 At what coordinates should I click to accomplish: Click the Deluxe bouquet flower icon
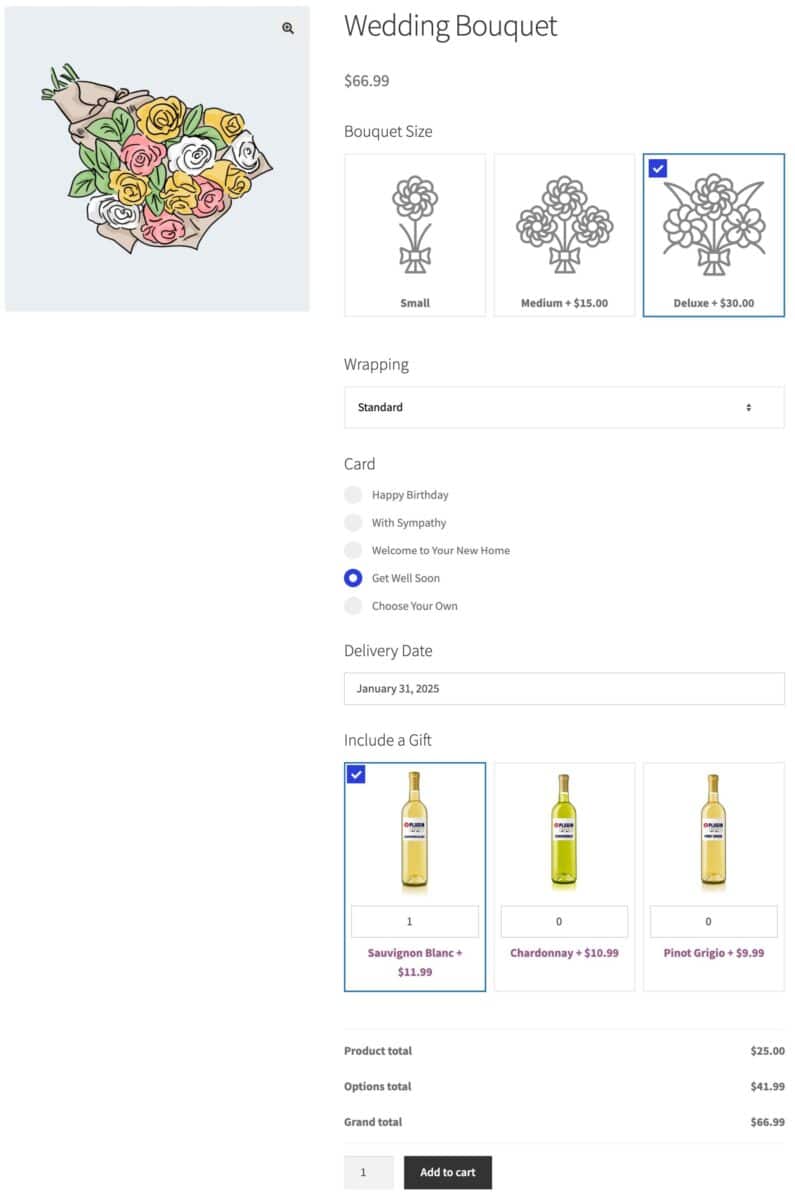pos(714,224)
